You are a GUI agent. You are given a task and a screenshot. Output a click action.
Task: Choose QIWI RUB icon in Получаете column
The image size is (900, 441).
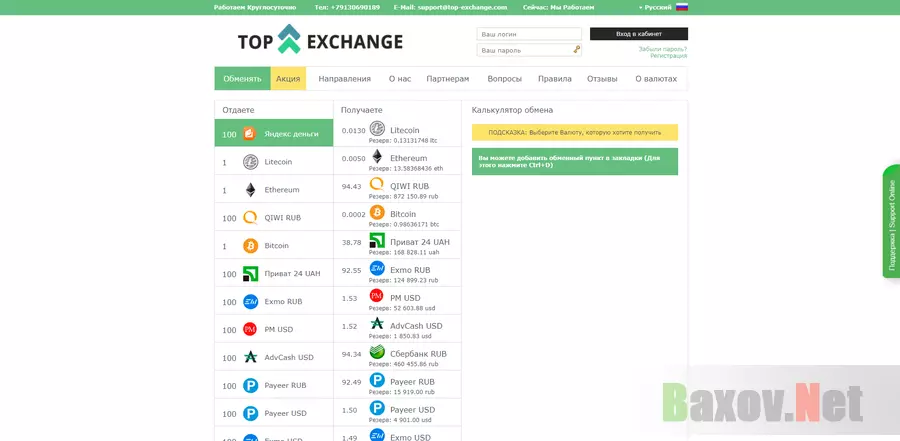377,184
